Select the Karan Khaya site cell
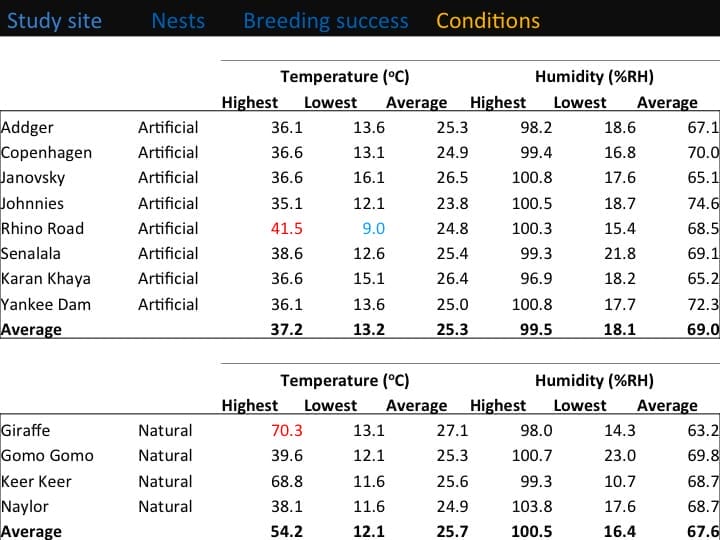 (45, 278)
